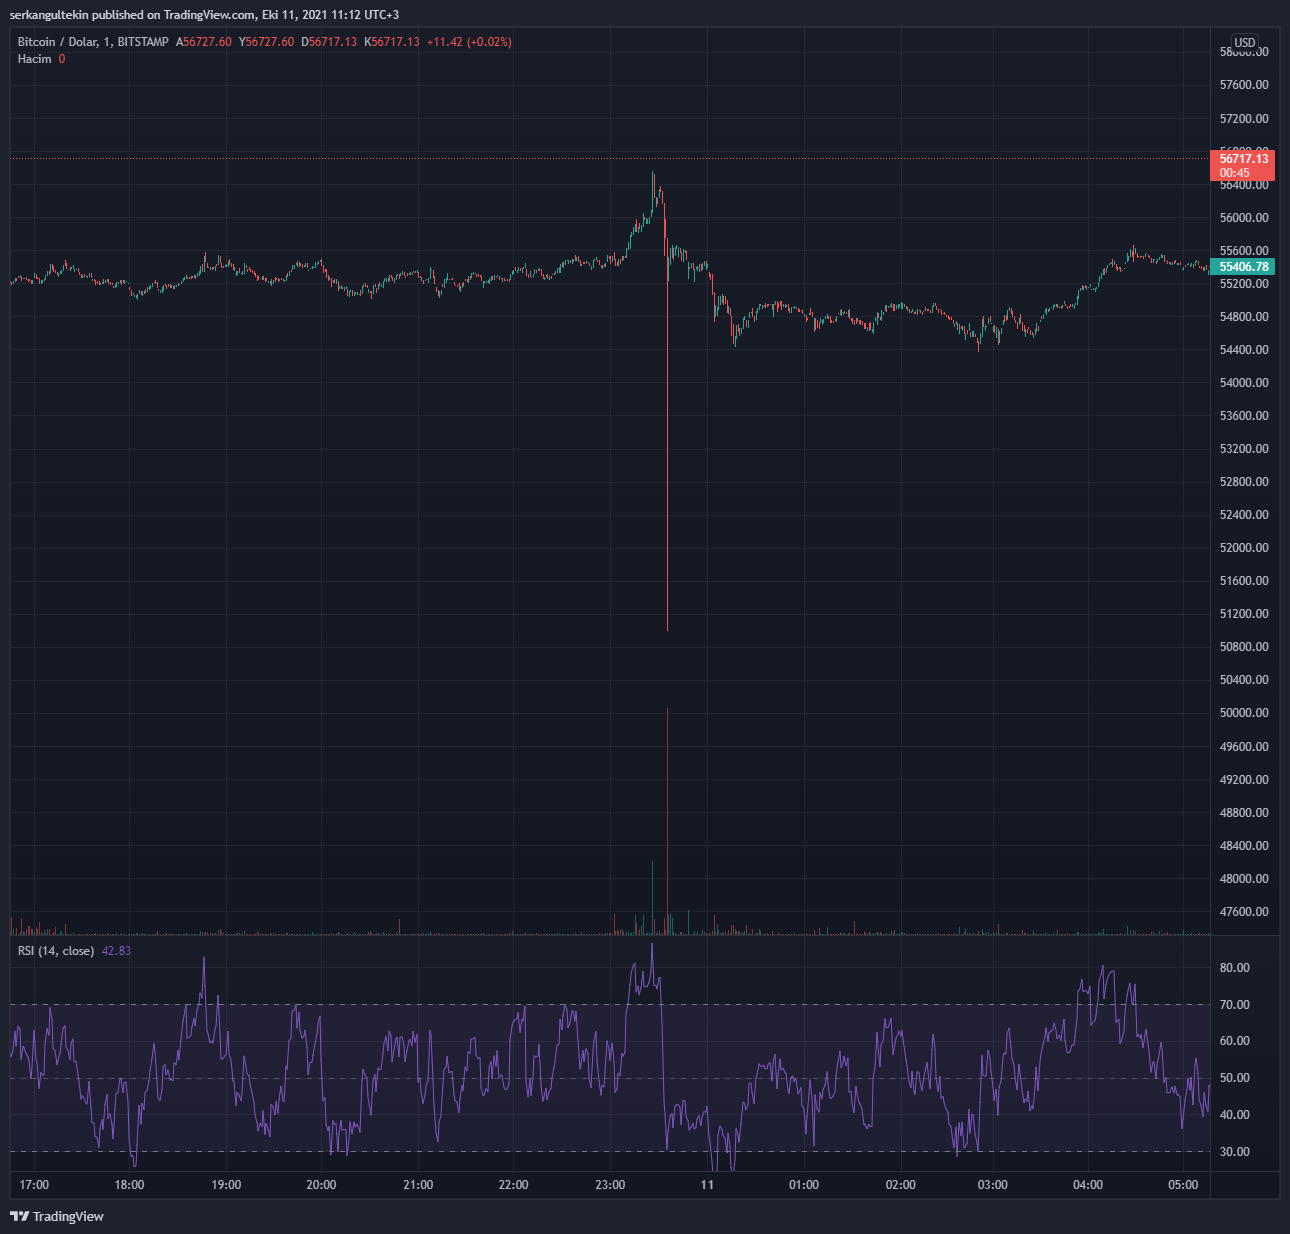The height and width of the screenshot is (1234, 1290).
Task: Click the green 55406.78 price label
Action: 1243,267
